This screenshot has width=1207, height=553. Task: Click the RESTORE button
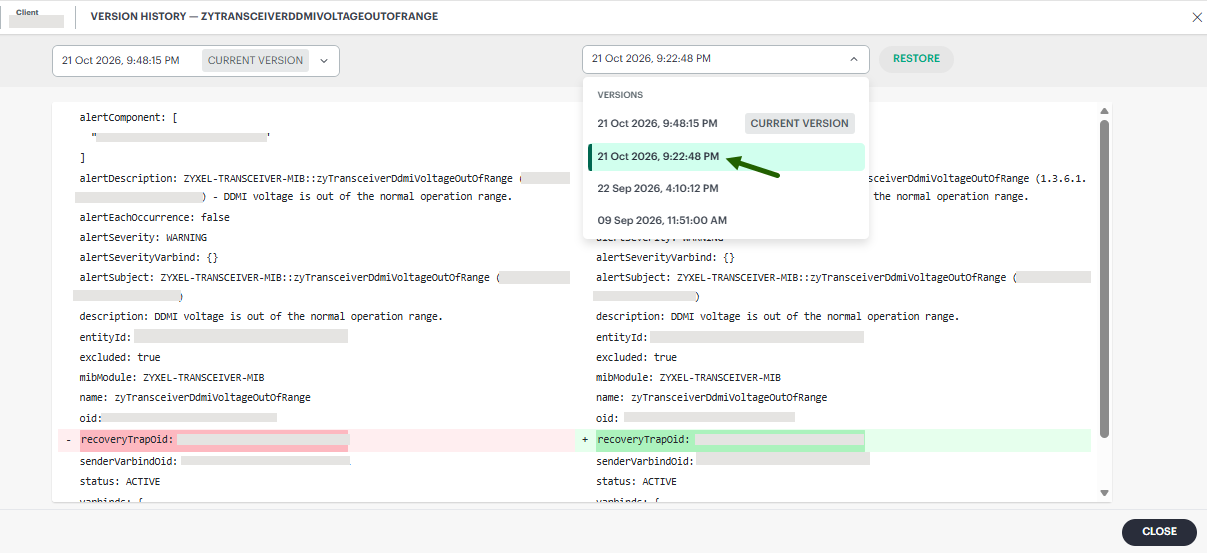[916, 59]
